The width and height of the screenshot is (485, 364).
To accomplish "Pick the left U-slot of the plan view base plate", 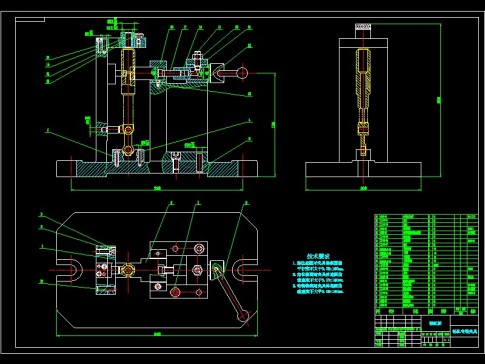I will click(69, 270).
